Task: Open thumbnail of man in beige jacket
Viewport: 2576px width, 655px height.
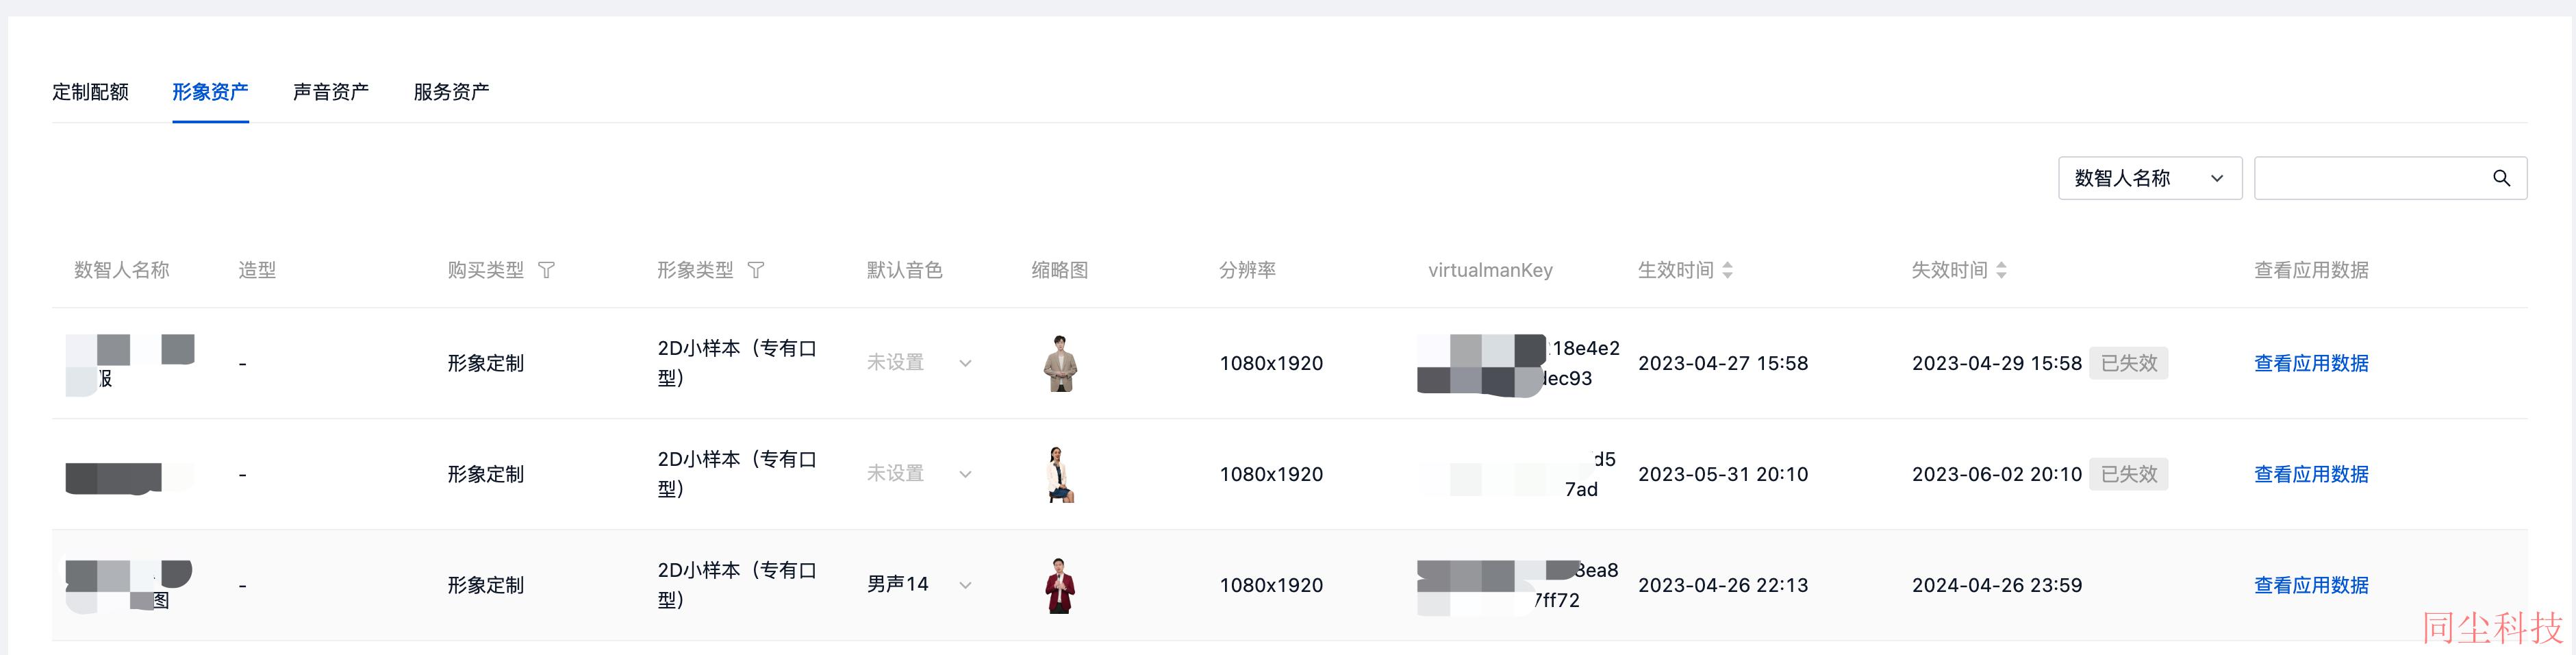Action: tap(1060, 363)
